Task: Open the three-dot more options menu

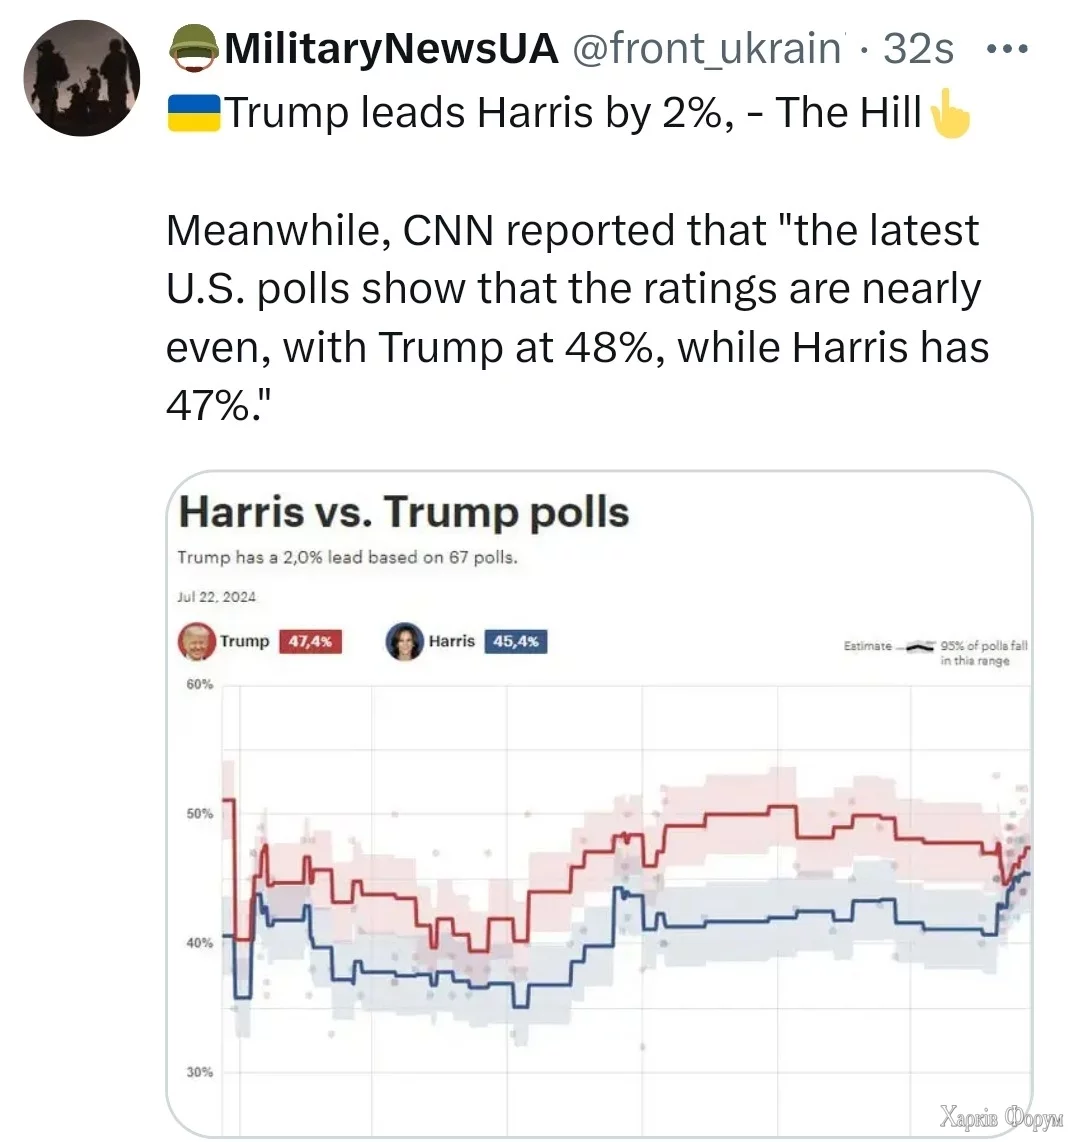Action: coord(1007,48)
